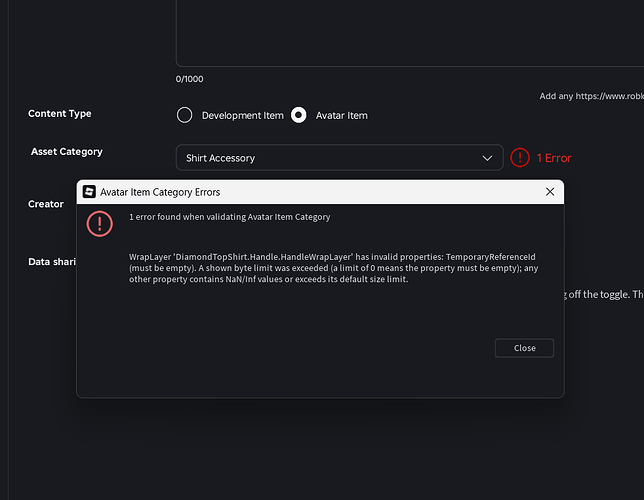Viewport: 644px width, 500px height.
Task: Click inside the description text box
Action: click(x=410, y=33)
